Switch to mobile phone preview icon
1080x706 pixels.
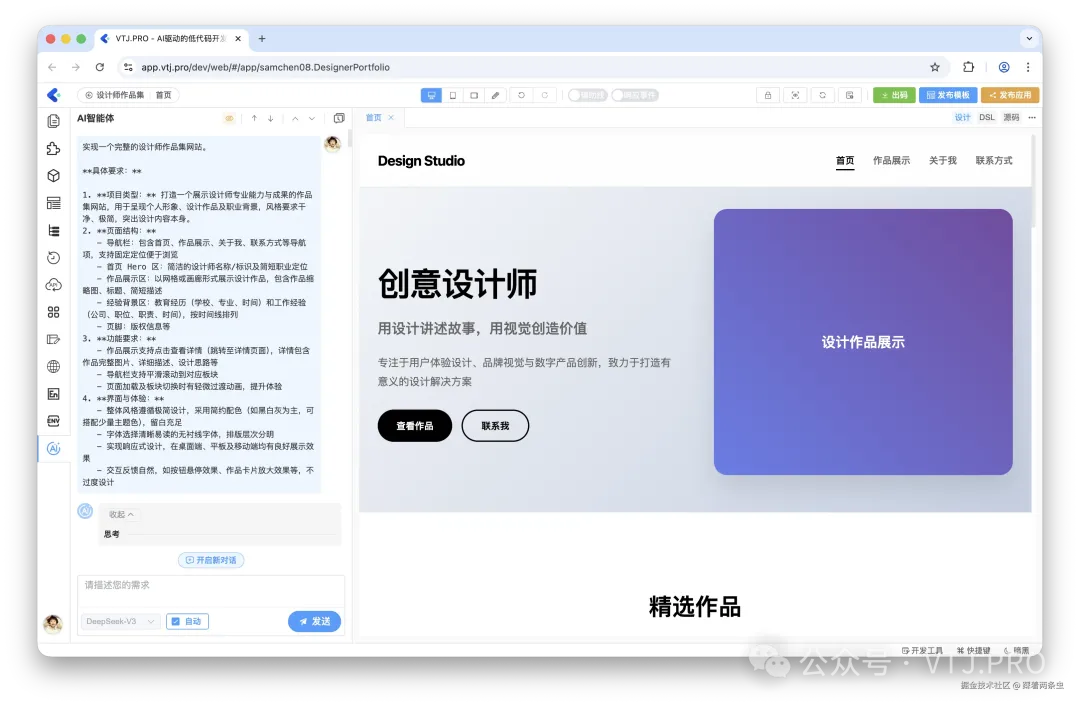453,94
